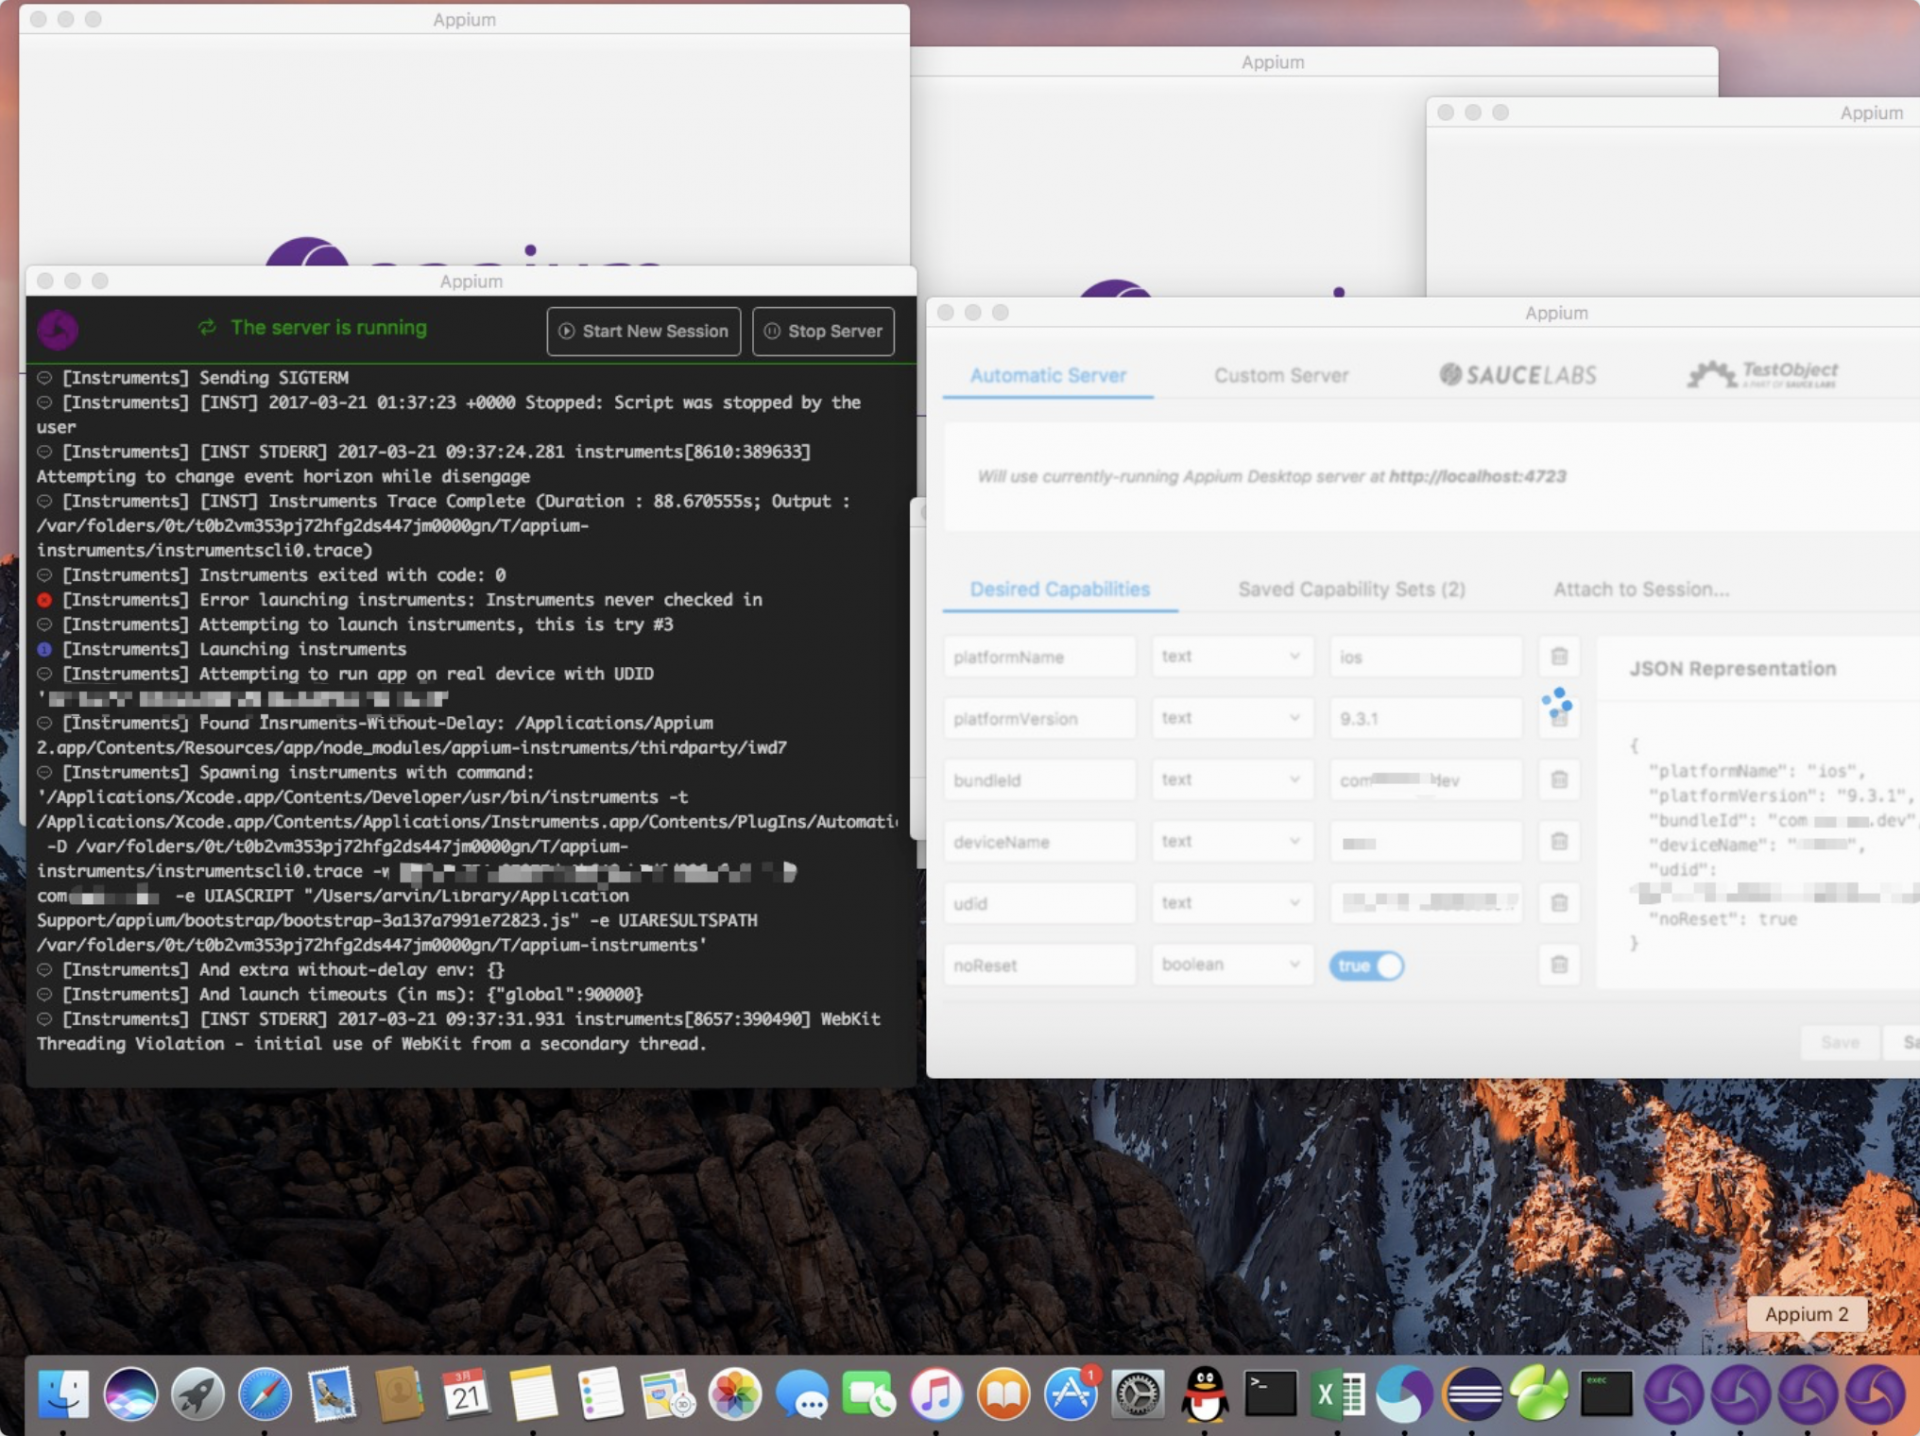Switch to Automatic Server tab
This screenshot has width=1920, height=1436.
(x=1048, y=376)
